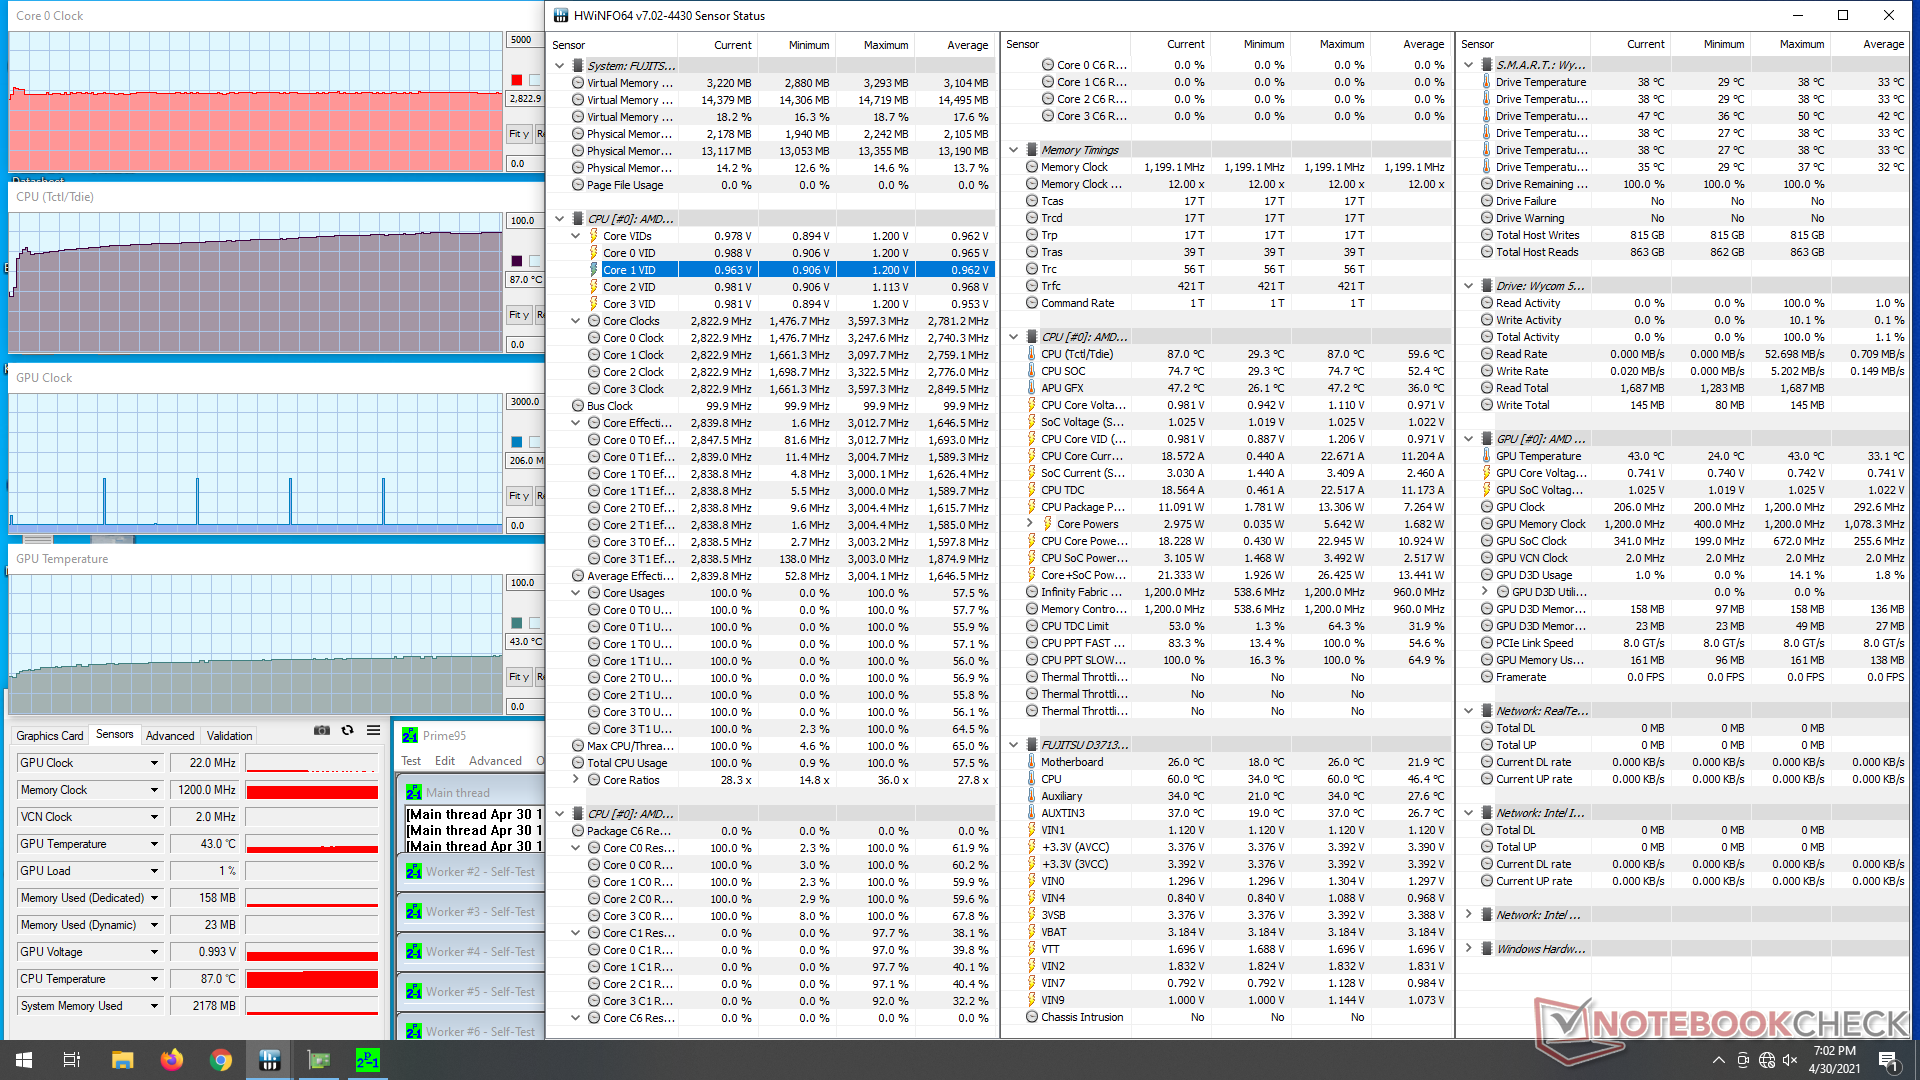The width and height of the screenshot is (1920, 1080).
Task: Open the Prime95 Test menu
Action: point(411,761)
